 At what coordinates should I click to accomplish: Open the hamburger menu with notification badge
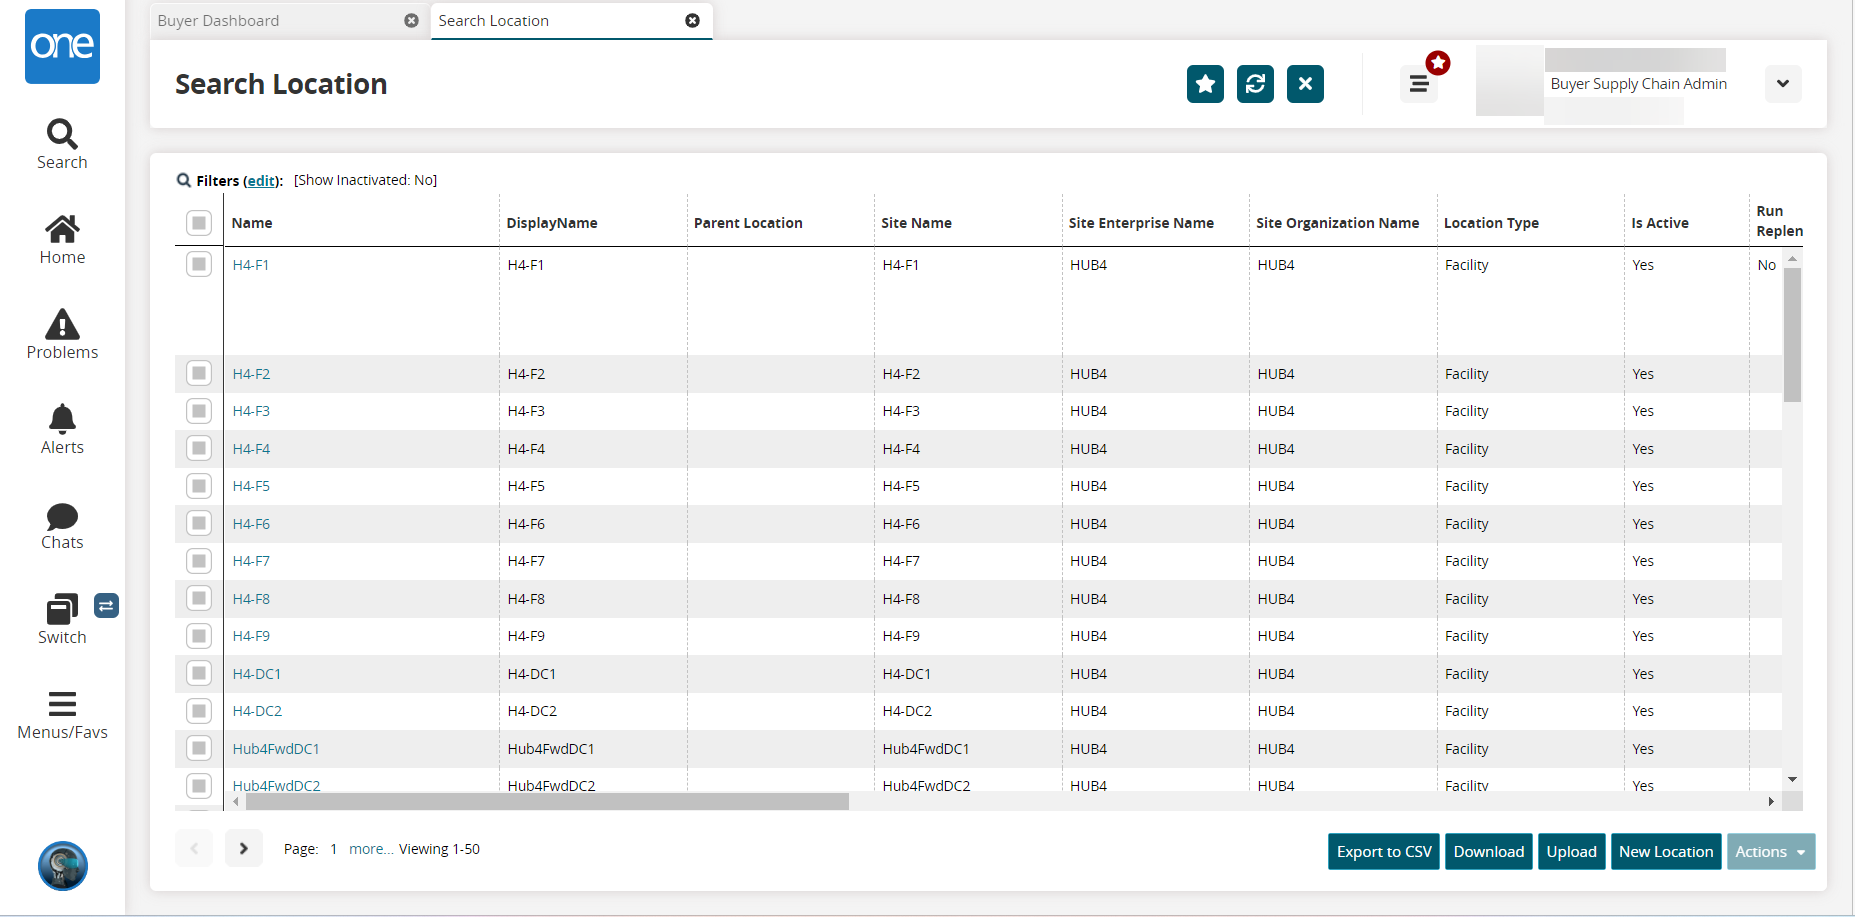[1419, 84]
